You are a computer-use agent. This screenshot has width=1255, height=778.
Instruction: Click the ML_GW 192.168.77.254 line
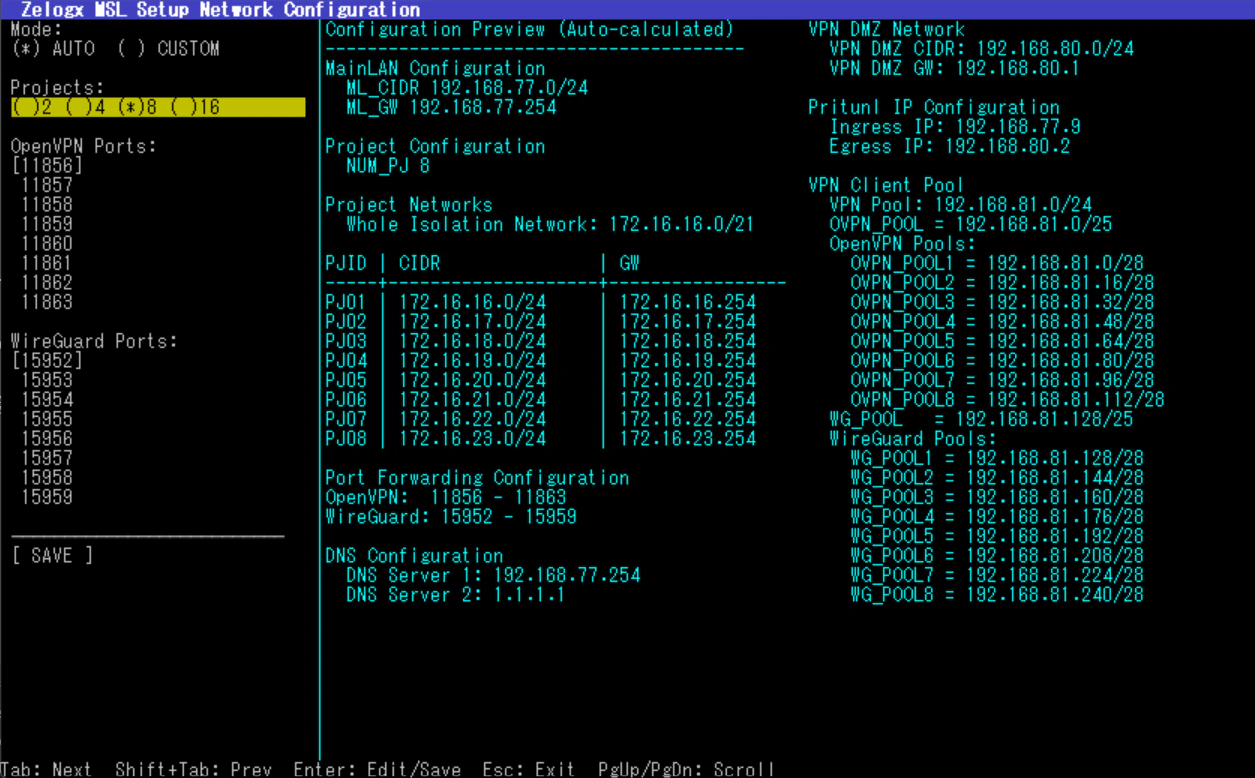451,107
